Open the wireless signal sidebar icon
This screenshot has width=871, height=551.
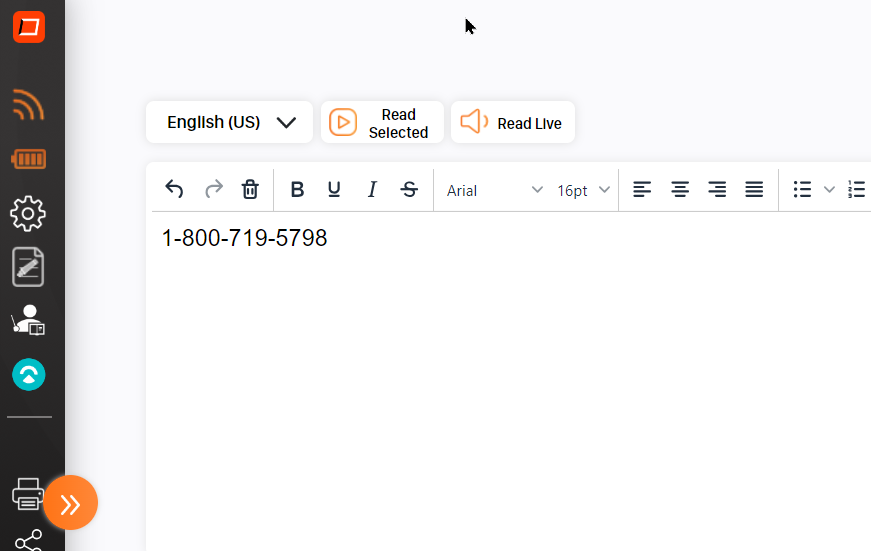[28, 104]
